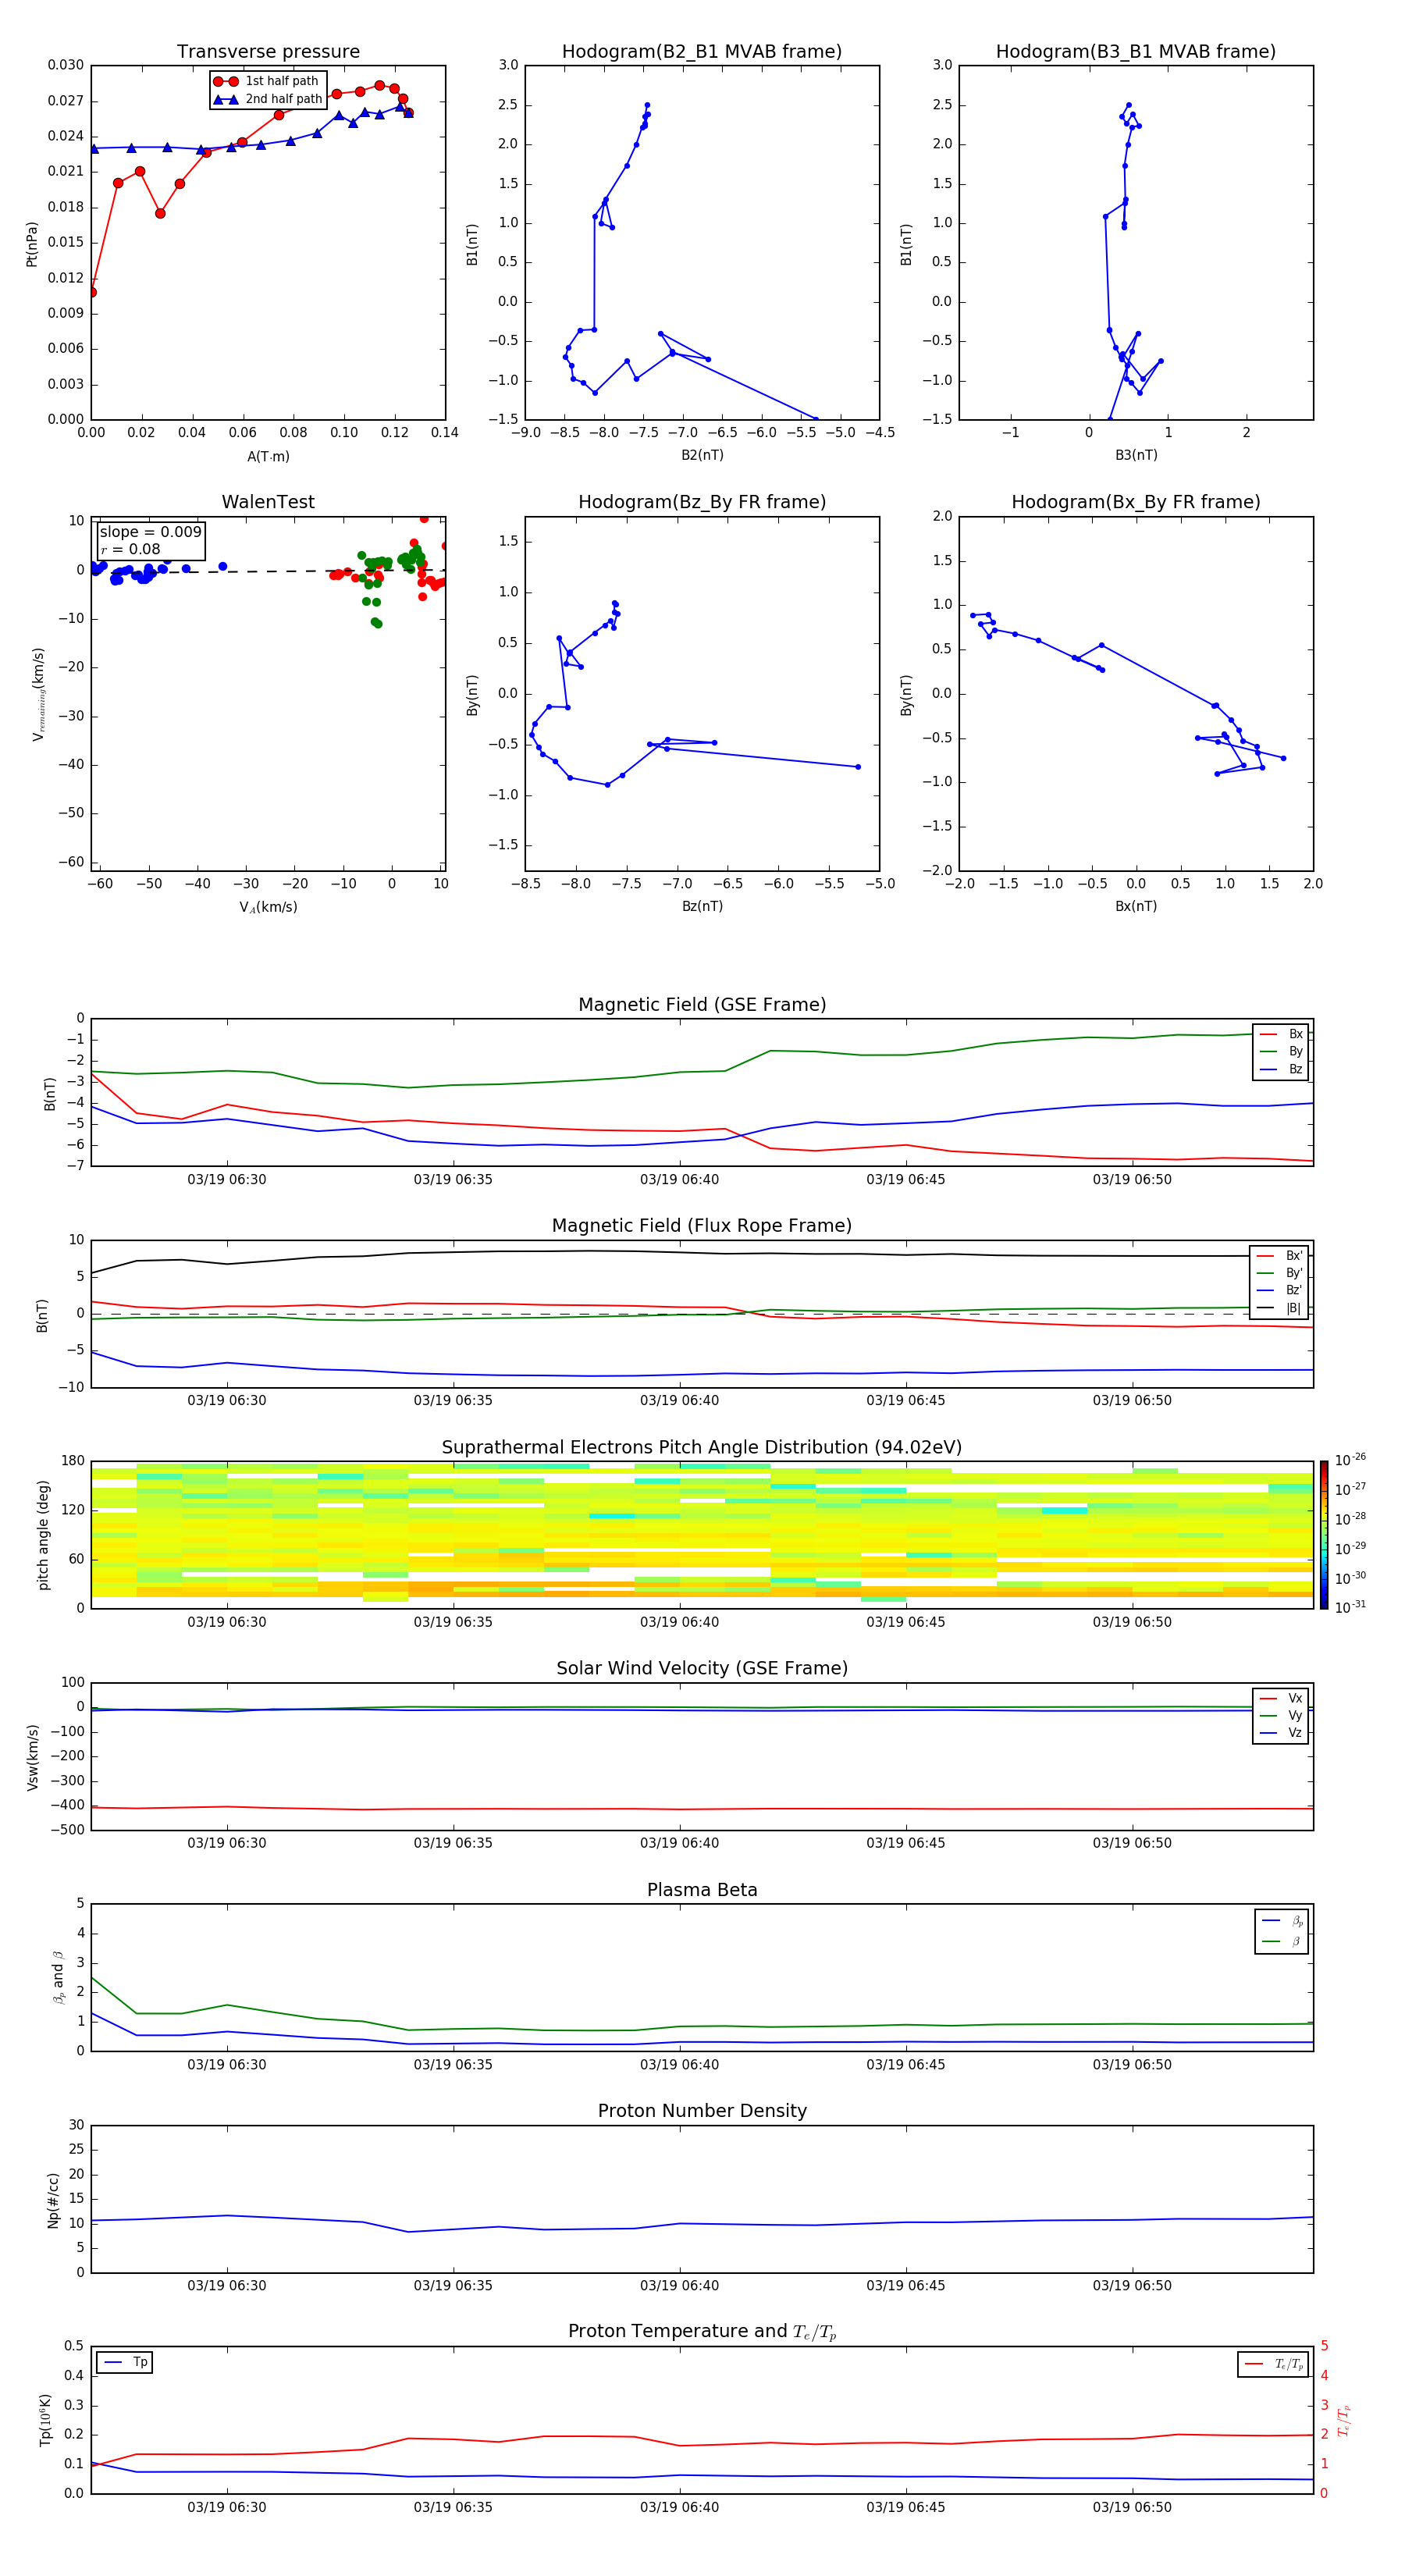The image size is (1405, 2576).
Task: Click the "A(T·m)" x-axis label
Action: [x=268, y=457]
